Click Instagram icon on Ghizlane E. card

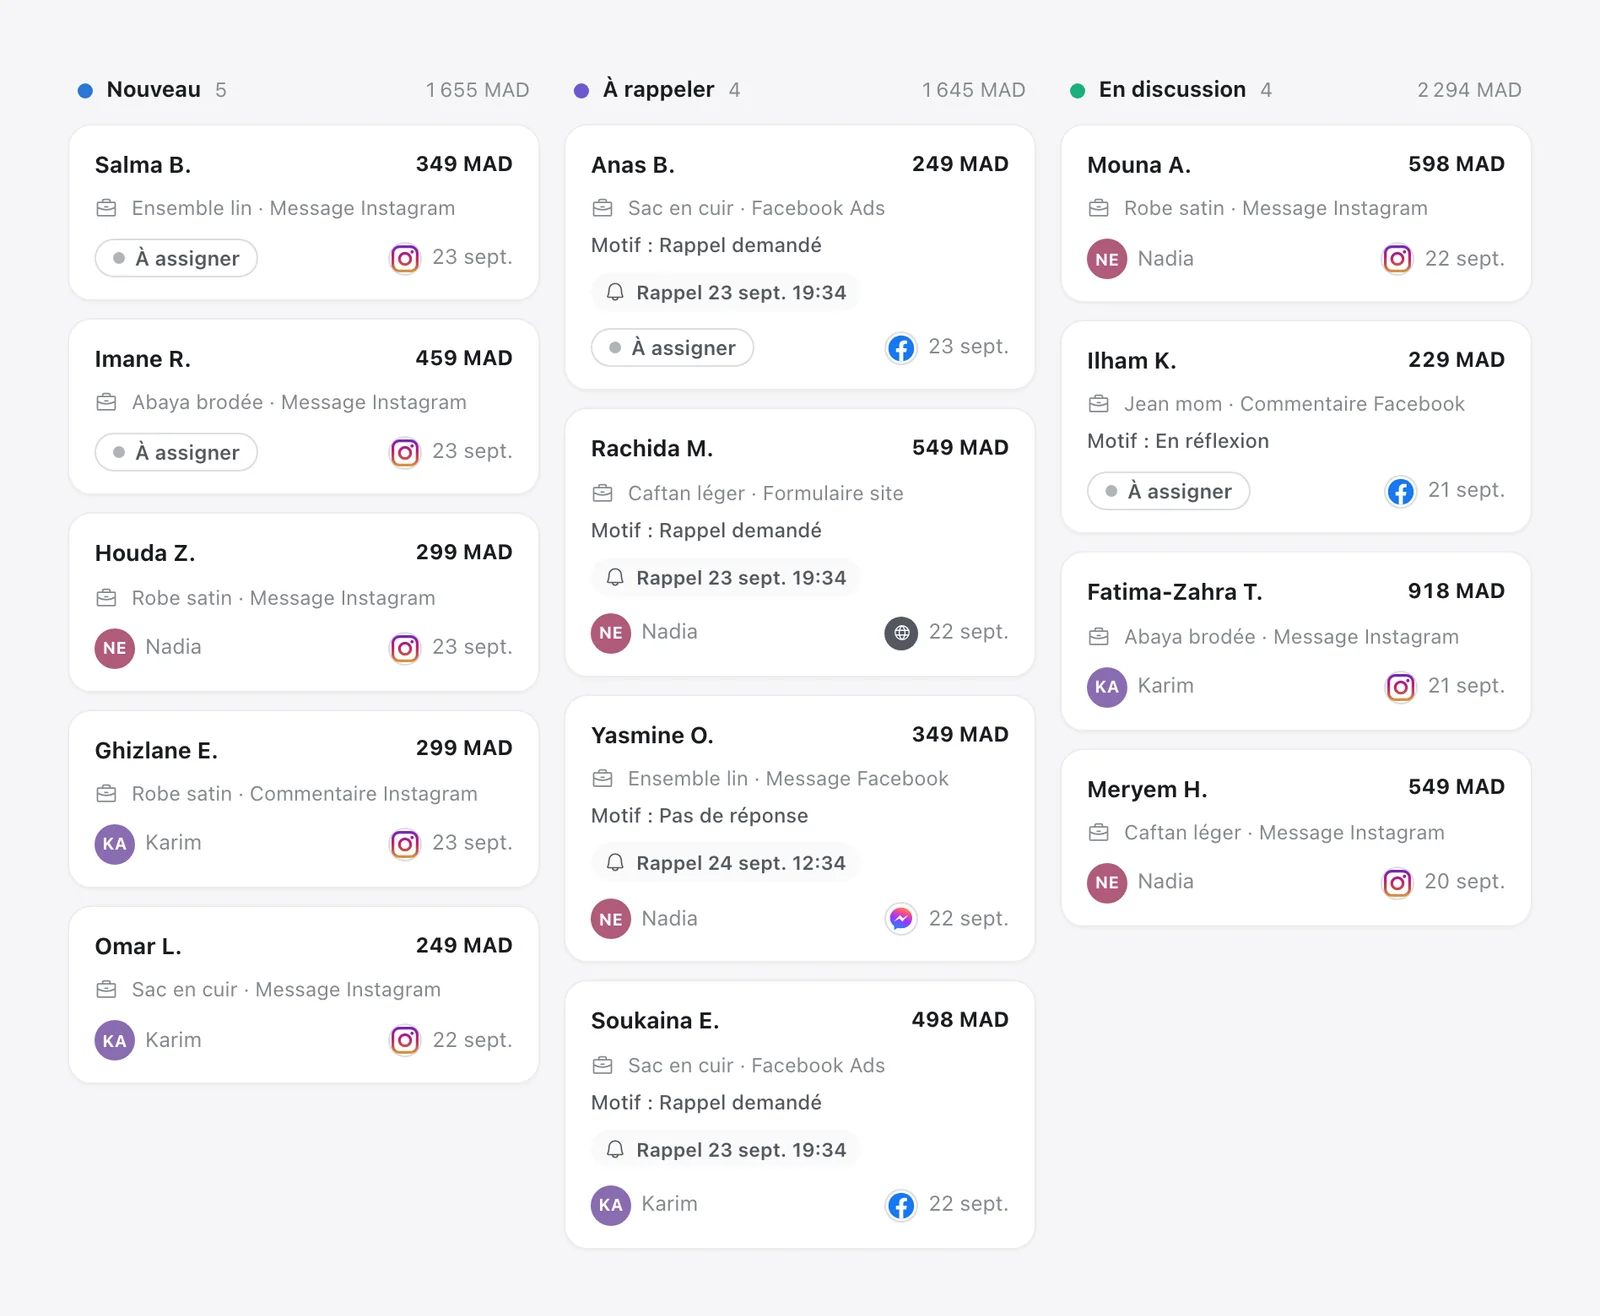[x=405, y=844]
